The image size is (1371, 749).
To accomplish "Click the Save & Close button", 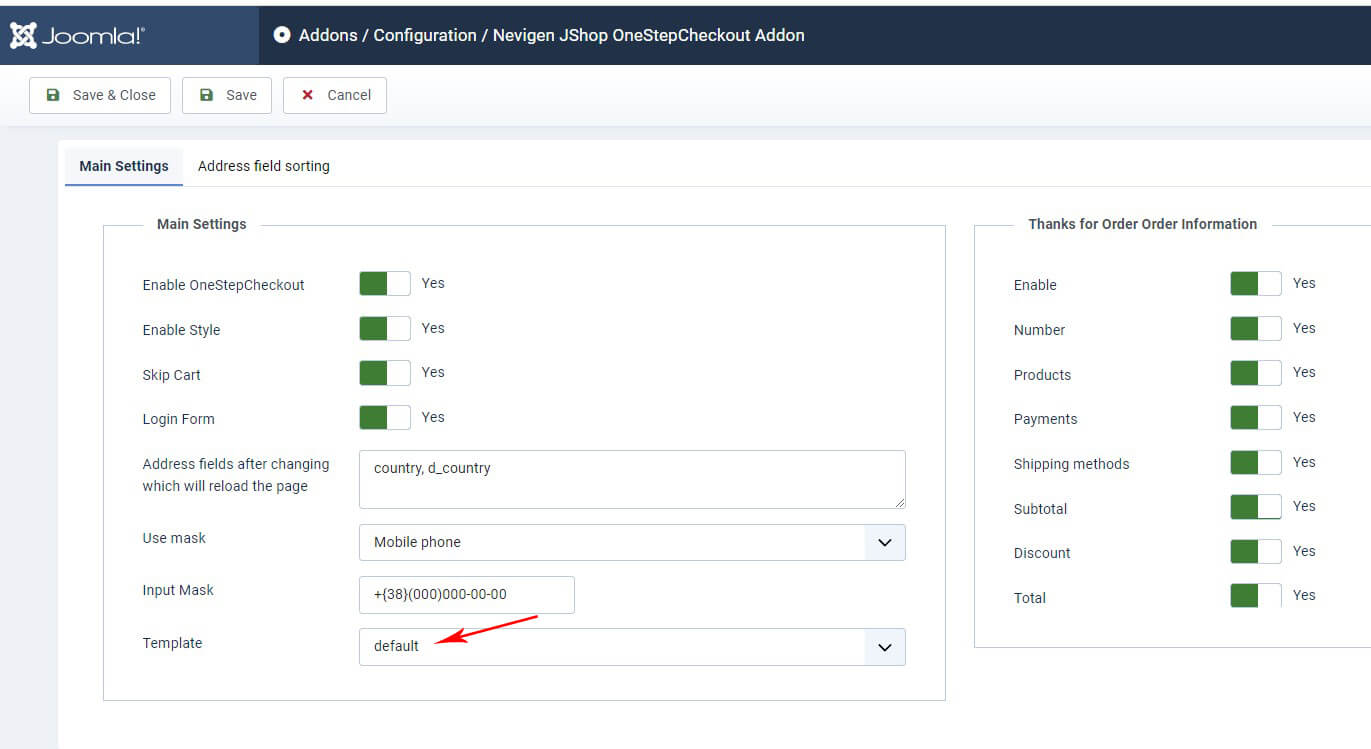I will pyautogui.click(x=100, y=95).
